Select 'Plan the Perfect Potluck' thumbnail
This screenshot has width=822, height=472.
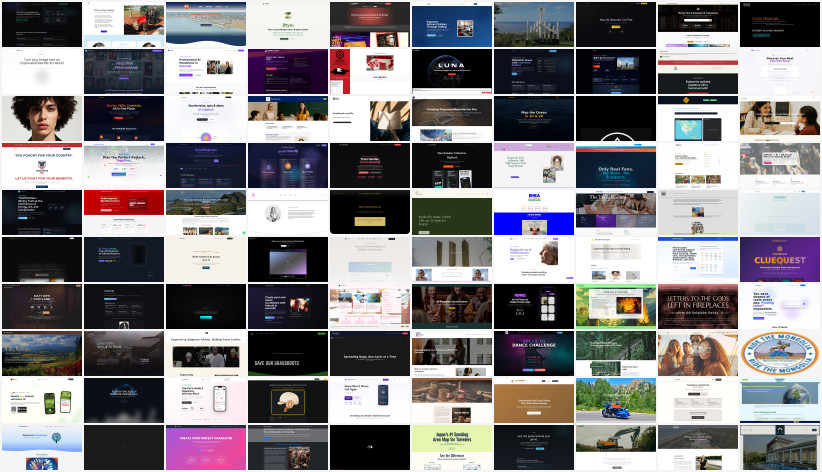[x=124, y=166]
